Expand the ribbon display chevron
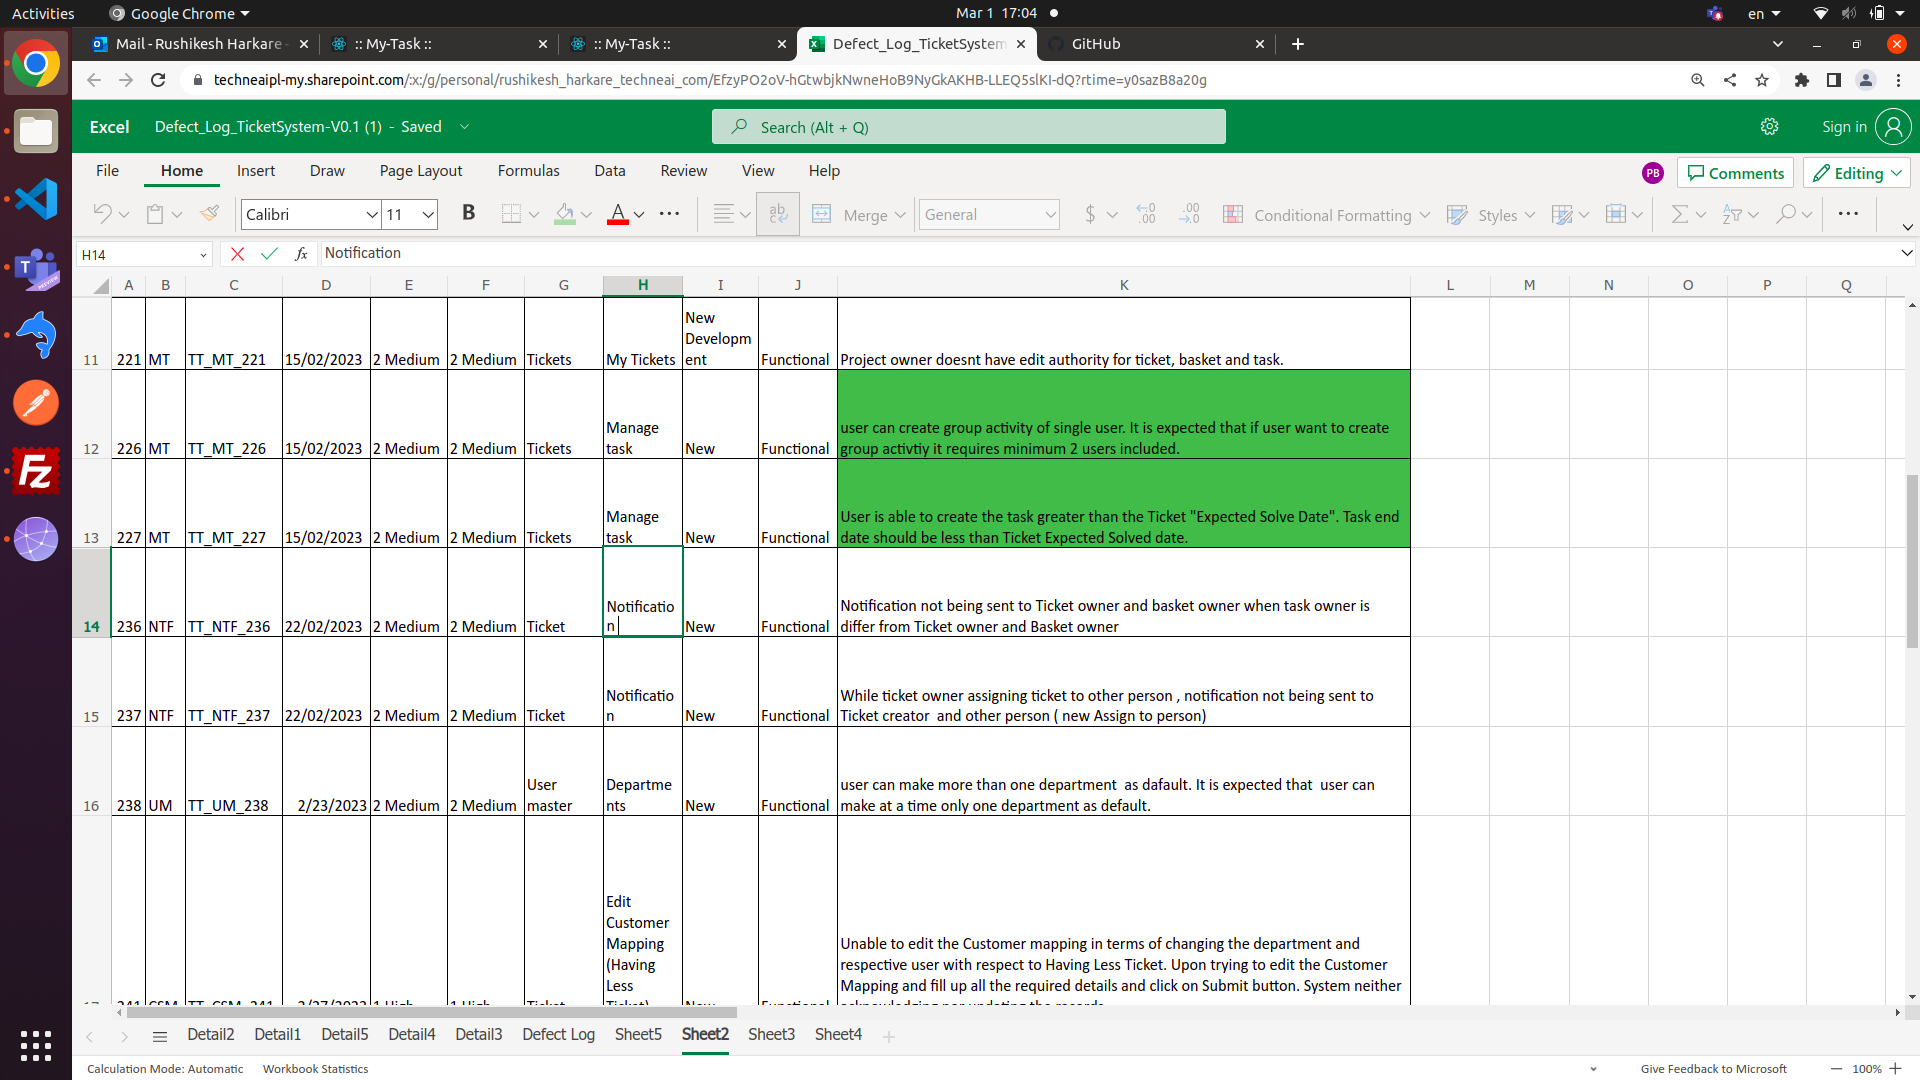This screenshot has height=1080, width=1920. tap(1907, 227)
